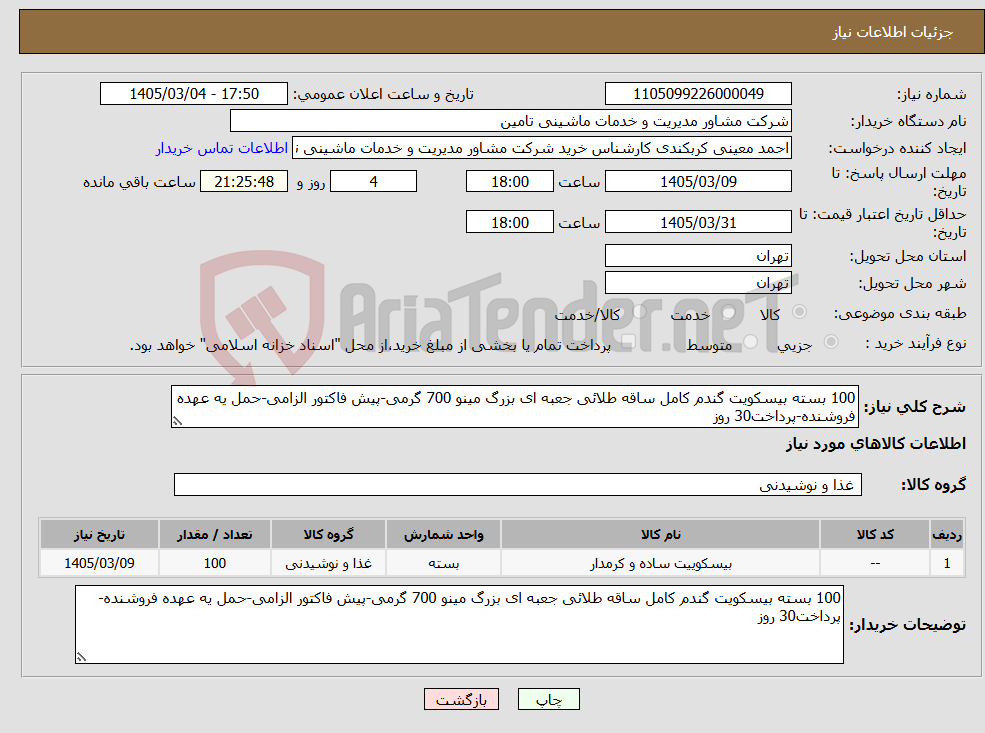
Task: Click the resize handle of buyer notes textarea
Action: pyautogui.click(x=81, y=657)
